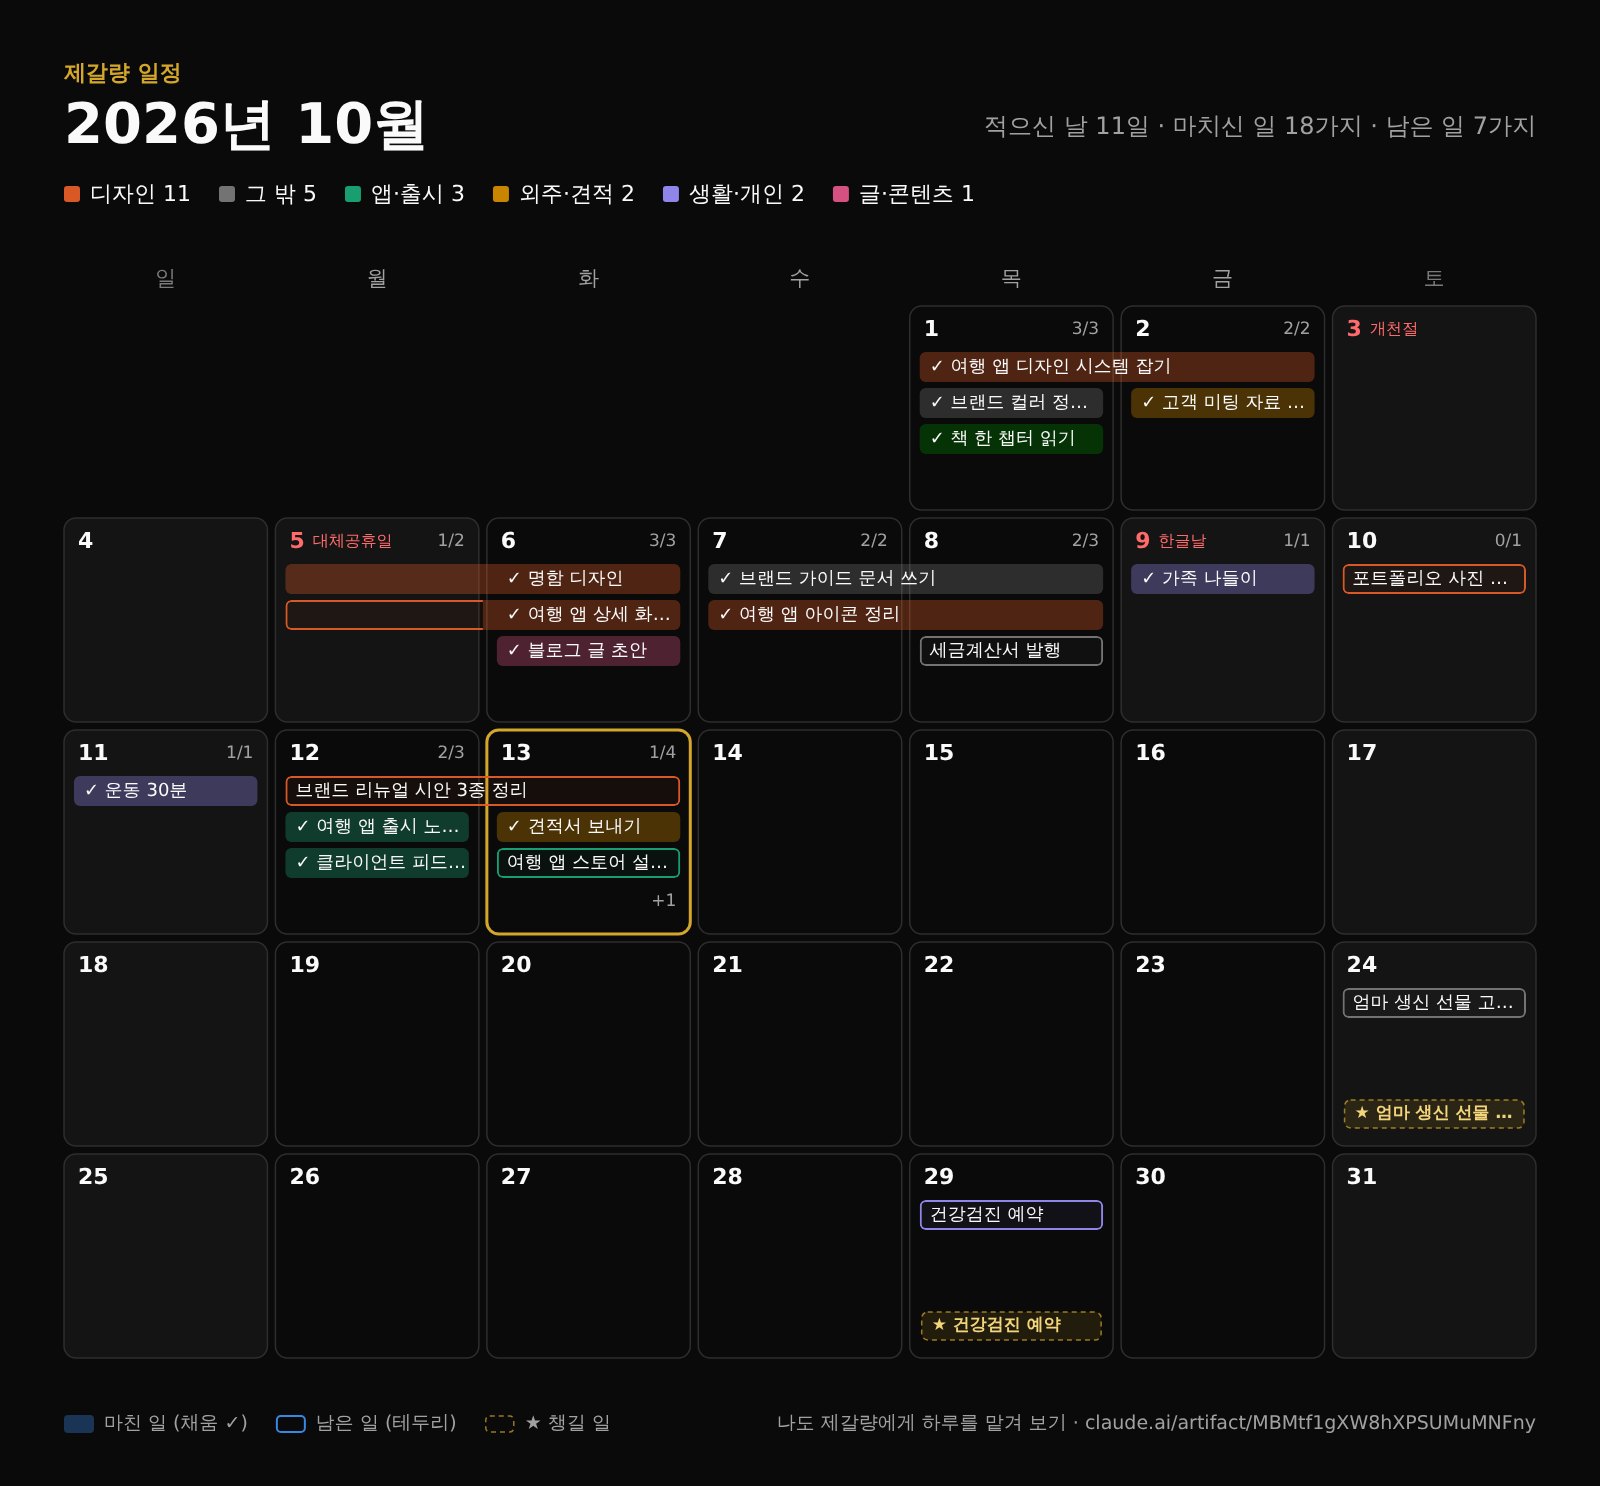This screenshot has width=1600, height=1486.
Task: Click the pending 세금계산서 발행 task
Action: [x=1011, y=651]
